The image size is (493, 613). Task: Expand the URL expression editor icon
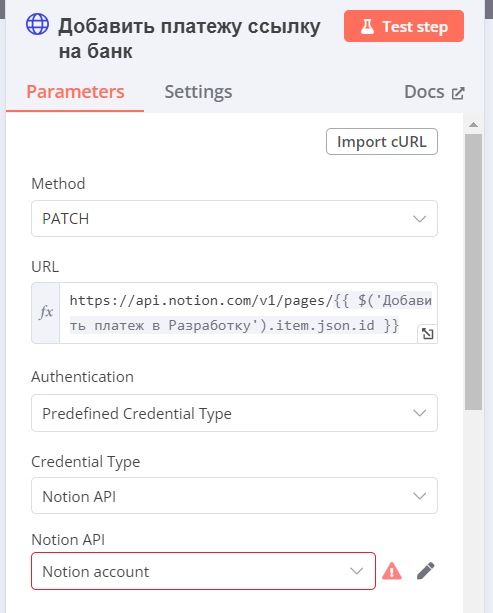(427, 333)
